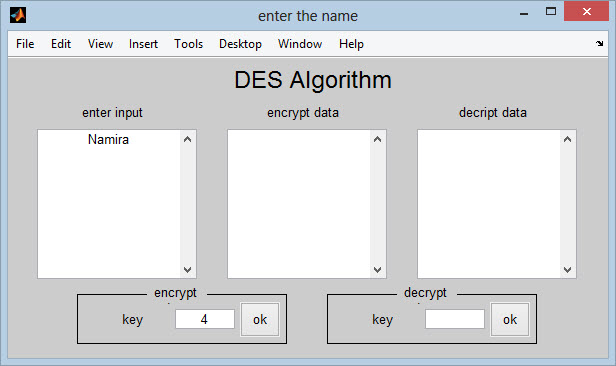Click down arrow of encrypt data scrollbar
Viewport: 616px width, 366px height.
378,270
